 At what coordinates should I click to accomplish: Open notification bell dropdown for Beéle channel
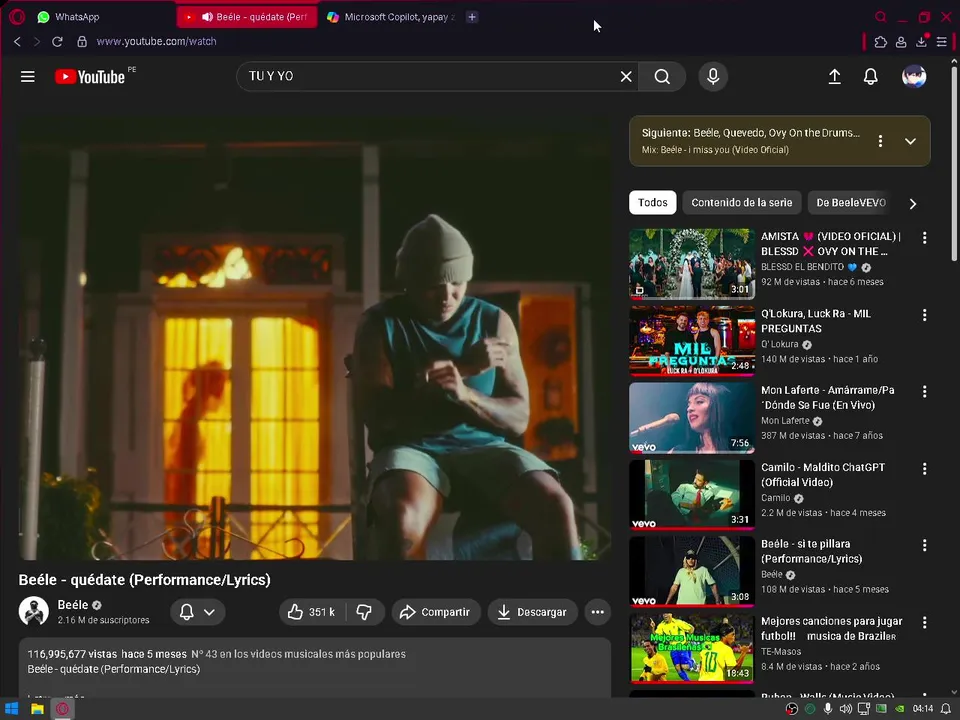click(x=197, y=612)
